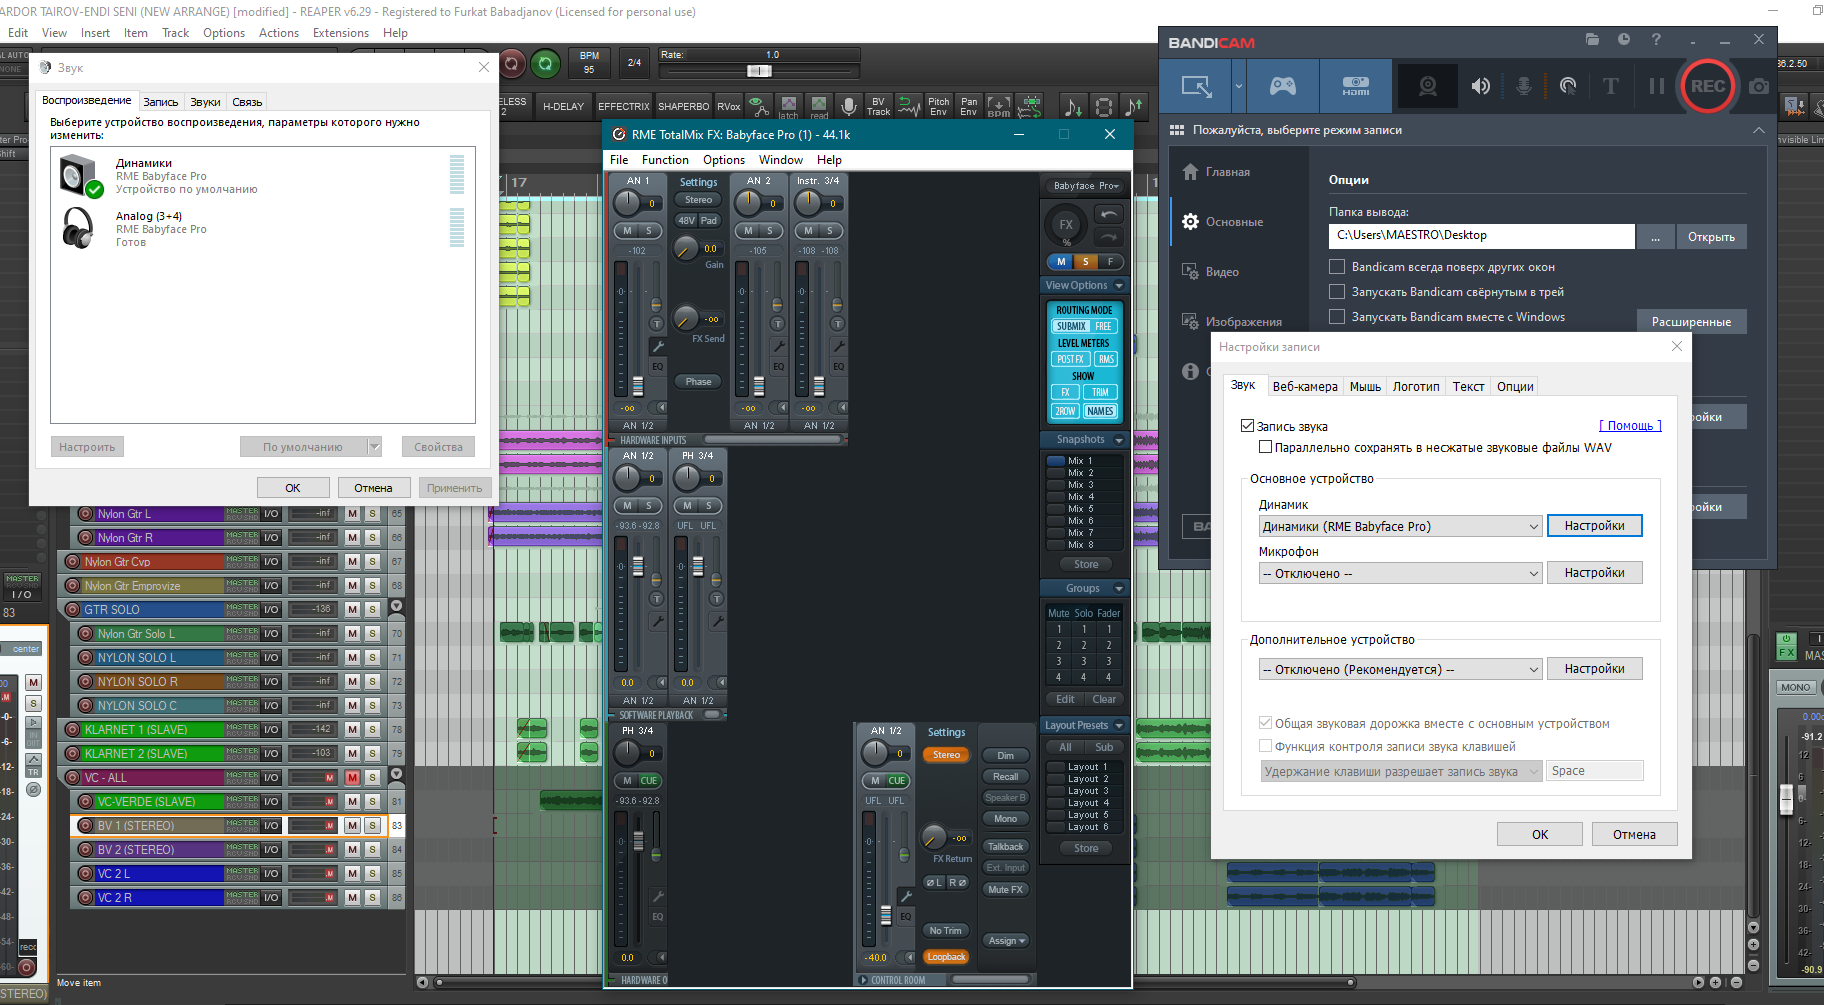Click REAPER toolbar BV Track button

pyautogui.click(x=878, y=106)
